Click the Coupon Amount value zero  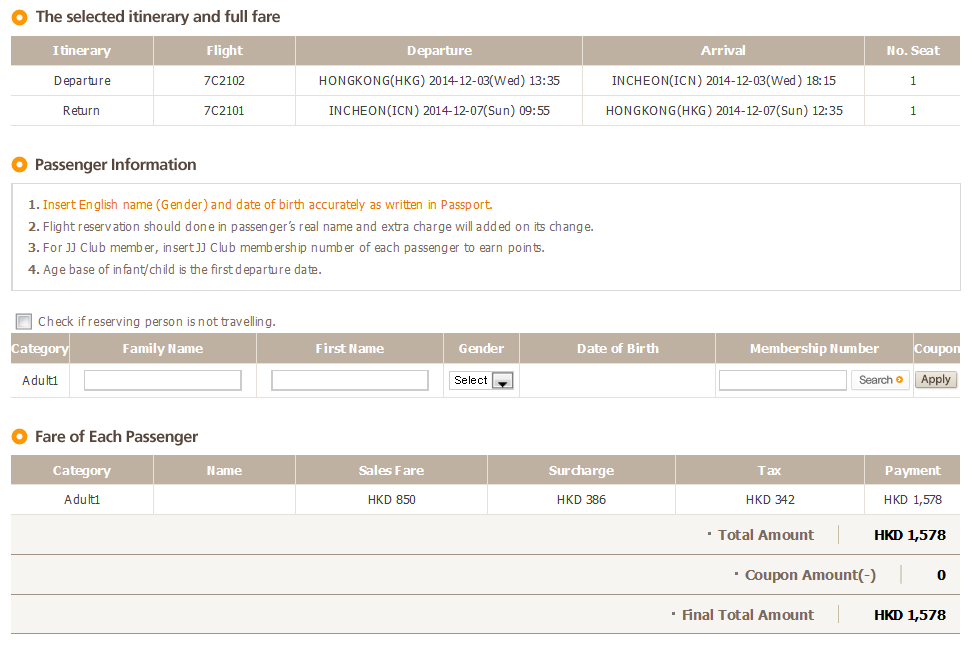(941, 575)
